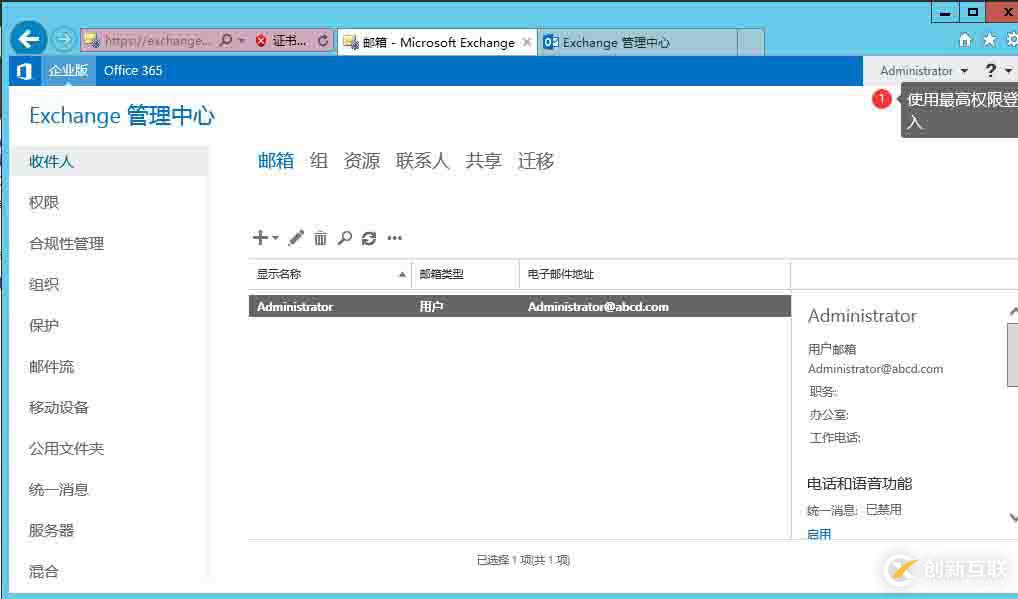This screenshot has width=1018, height=599.
Task: Open the Administrator account dropdown
Action: [920, 70]
